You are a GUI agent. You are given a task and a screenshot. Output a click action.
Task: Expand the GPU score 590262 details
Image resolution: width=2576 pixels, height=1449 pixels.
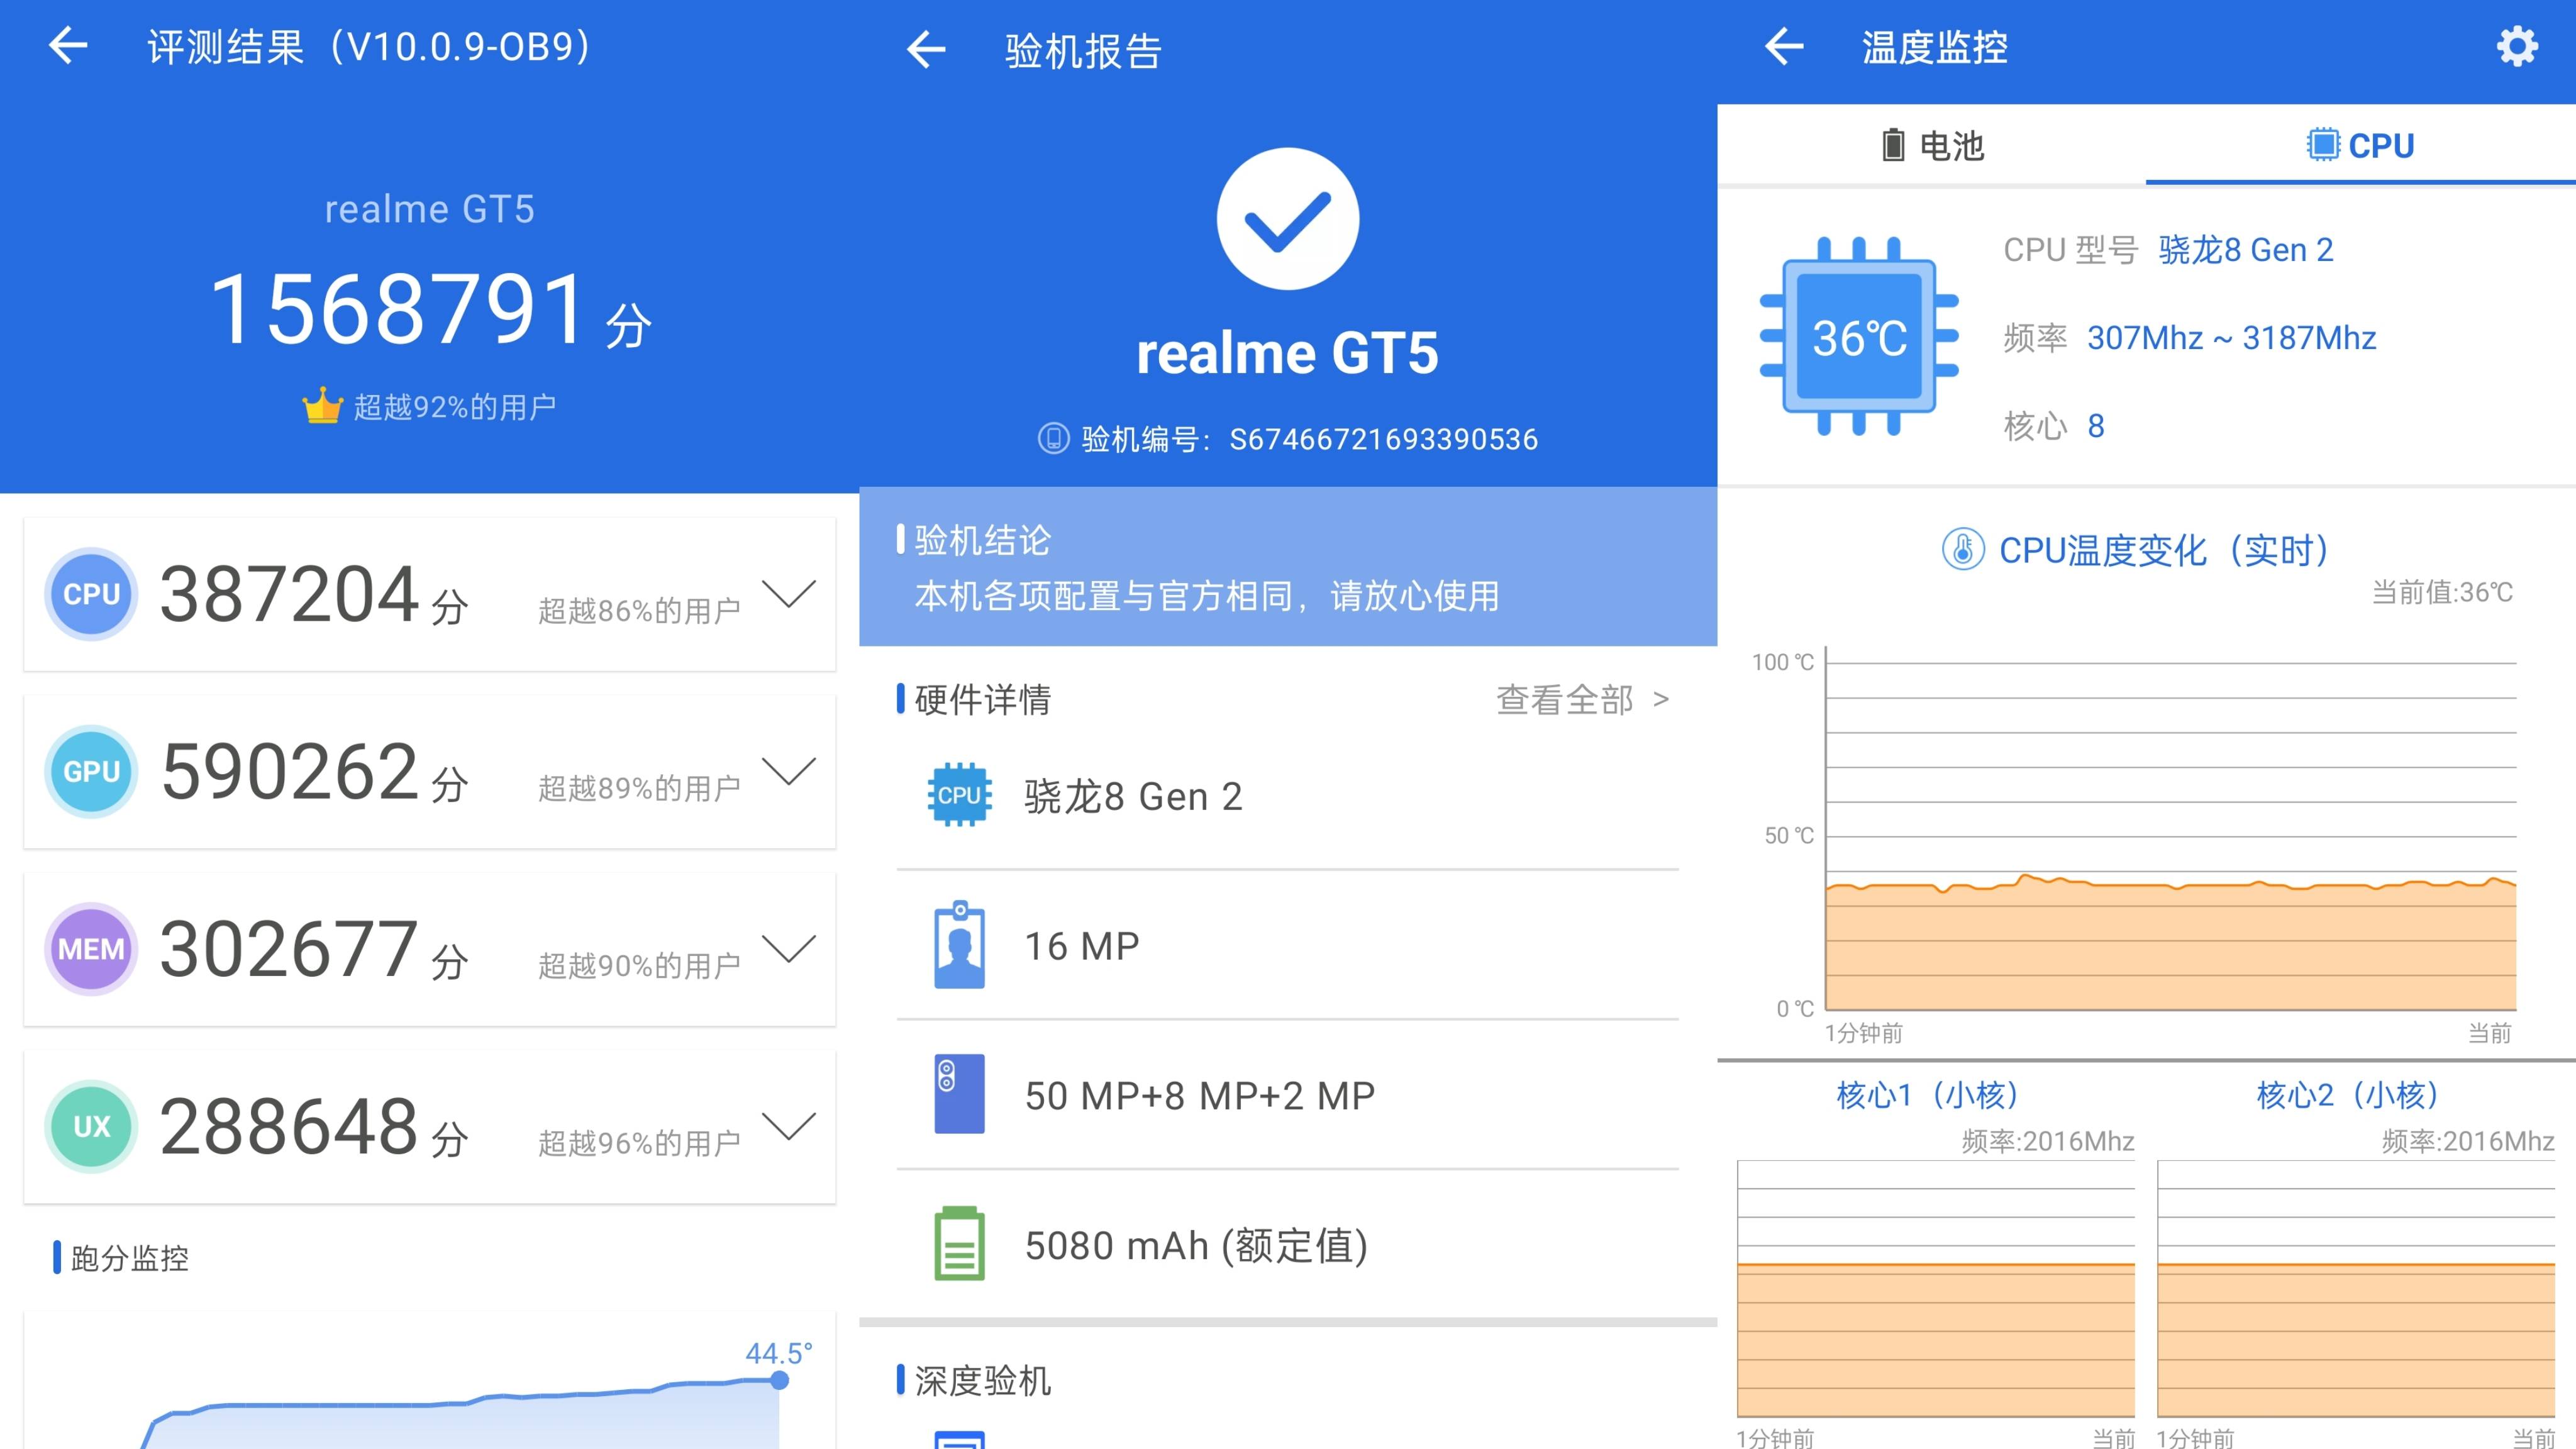tap(789, 770)
